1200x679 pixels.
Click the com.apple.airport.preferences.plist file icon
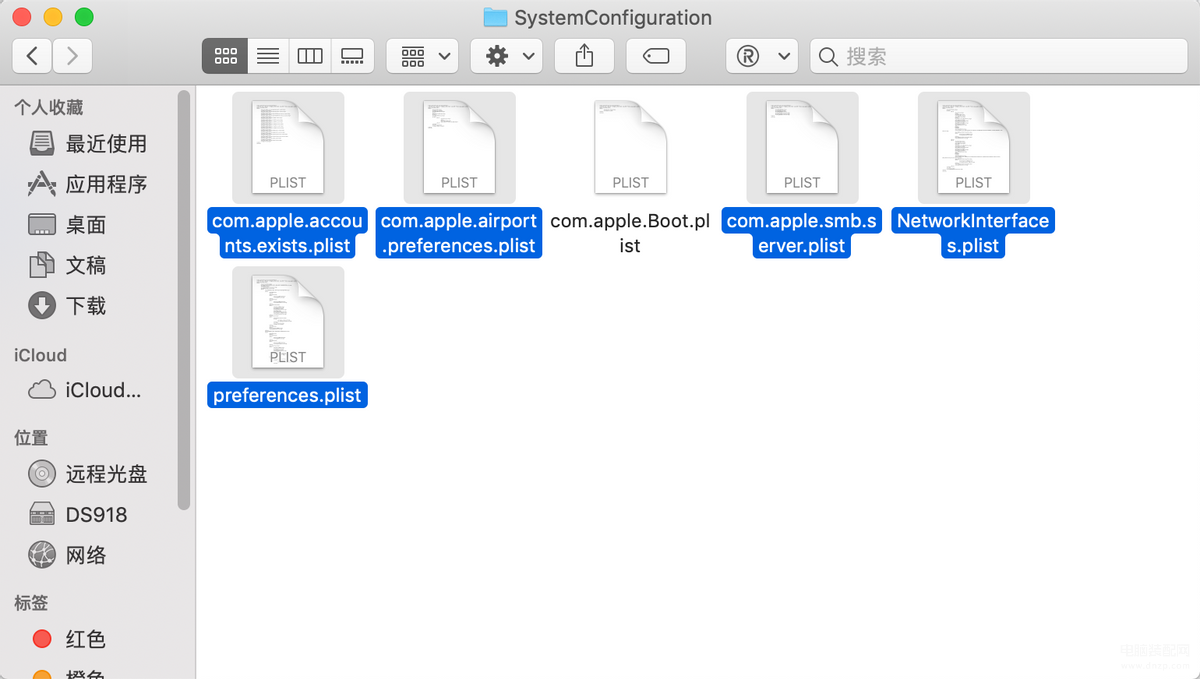[459, 147]
